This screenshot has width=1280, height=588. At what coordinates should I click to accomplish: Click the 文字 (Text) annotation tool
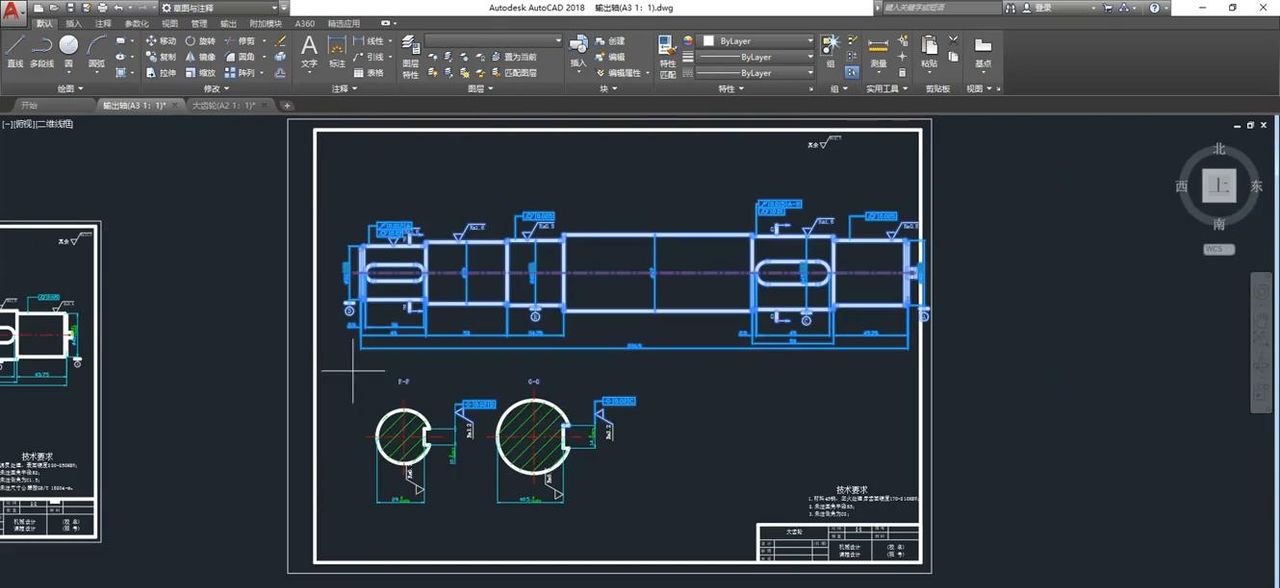[x=309, y=50]
